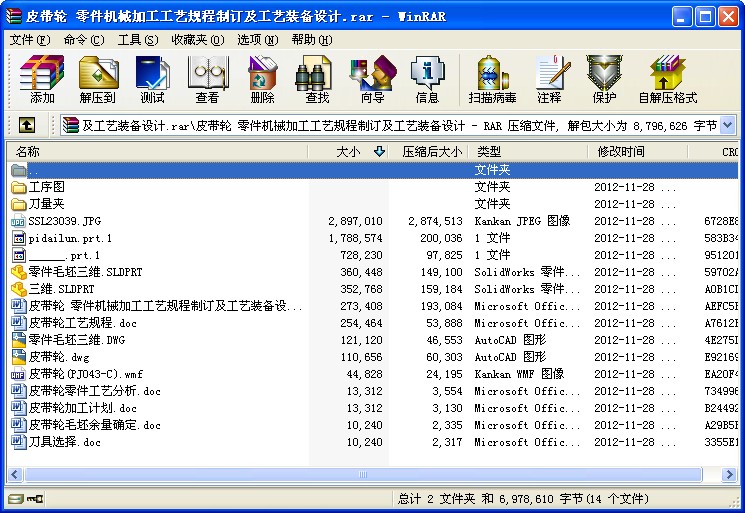Image resolution: width=745 pixels, height=513 pixels.
Task: Click the drive icon in status bar
Action: [x=16, y=499]
